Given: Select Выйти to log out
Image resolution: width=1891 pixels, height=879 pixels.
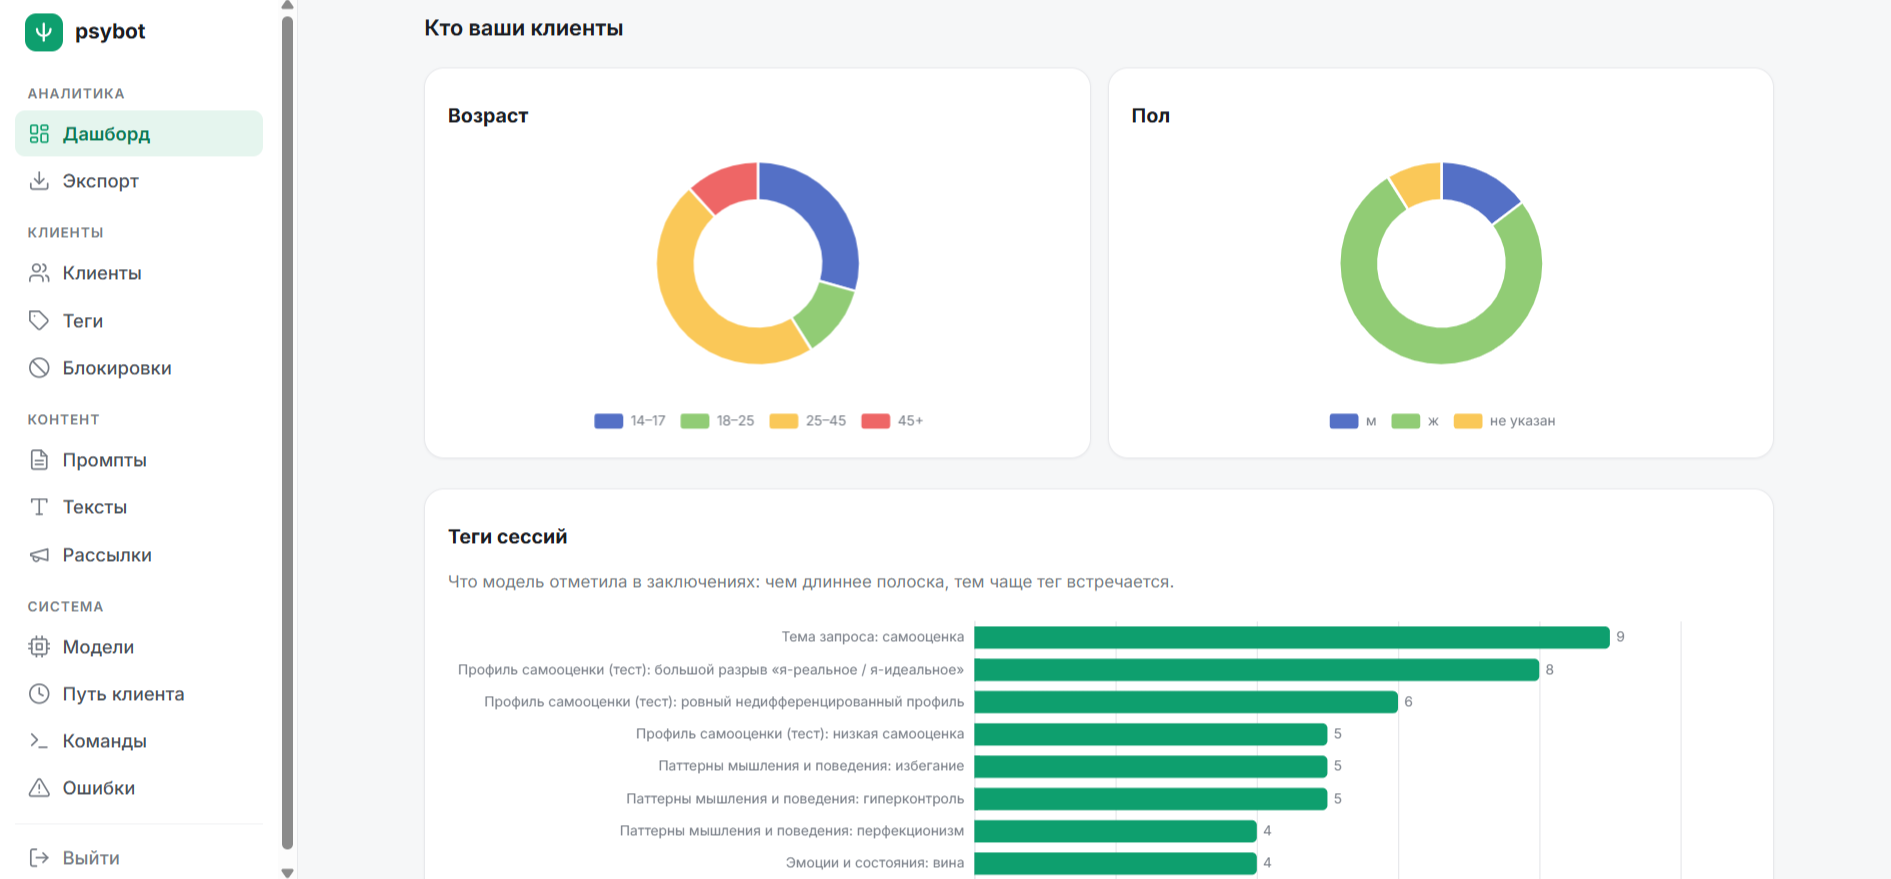Looking at the screenshot, I should click(x=139, y=858).
